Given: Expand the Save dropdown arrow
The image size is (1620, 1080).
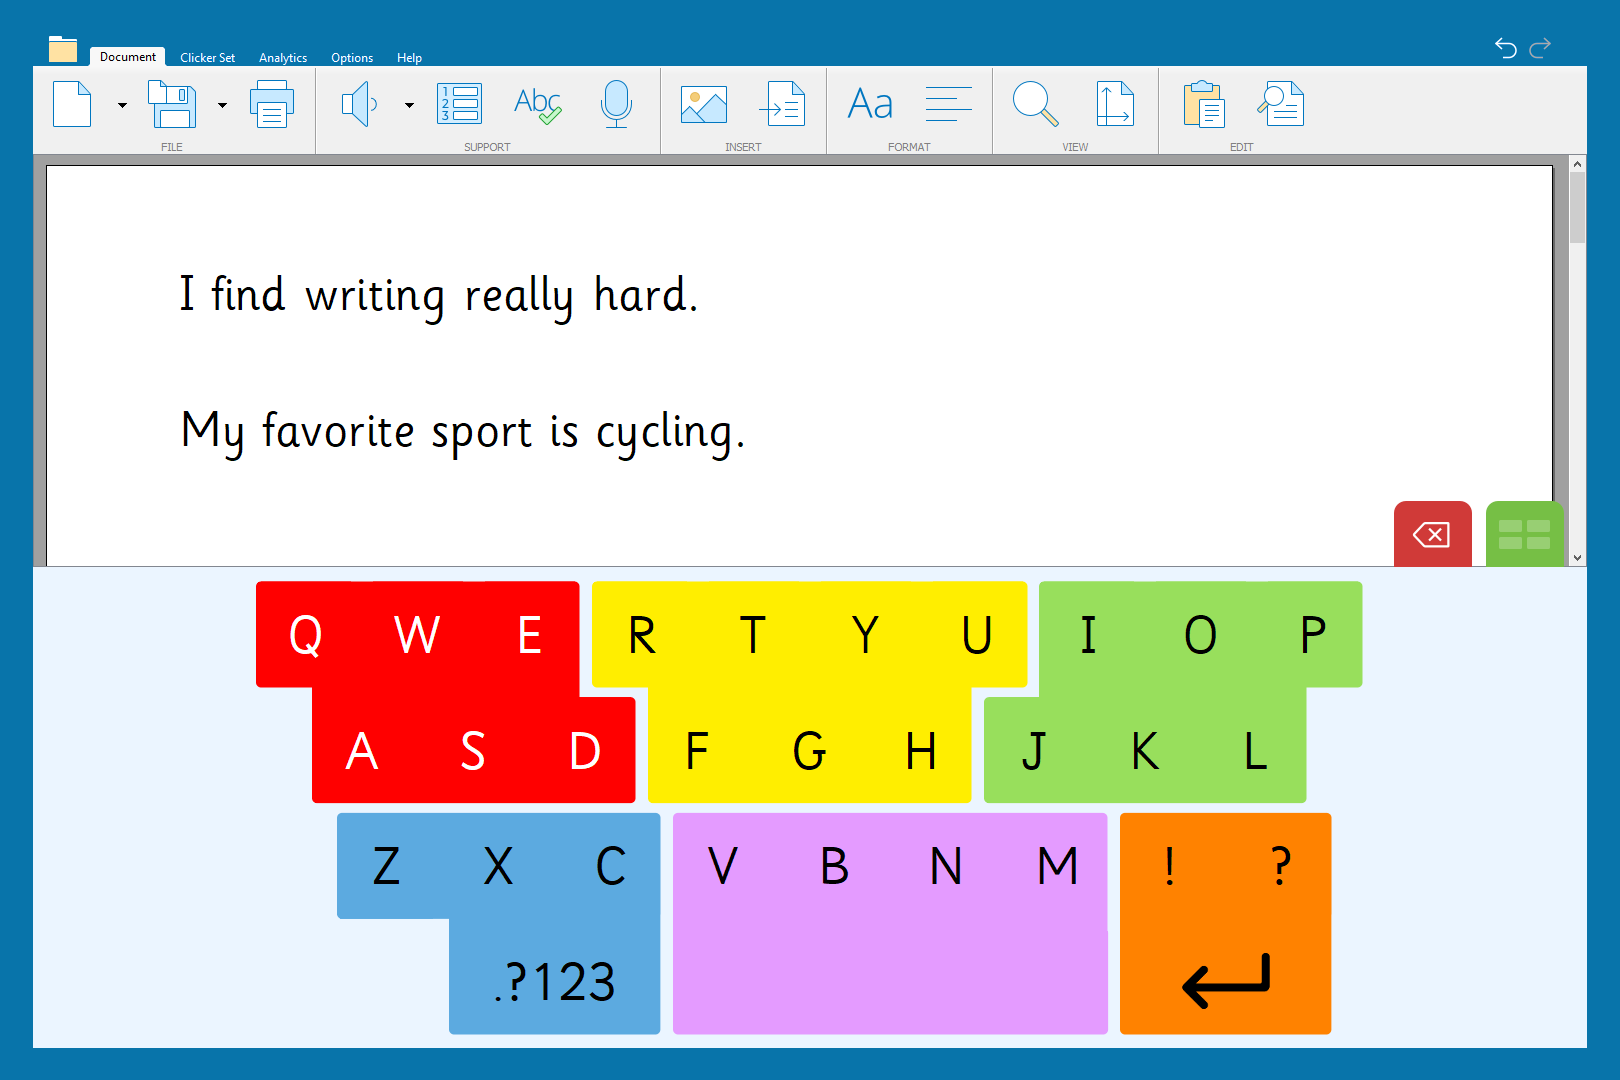Looking at the screenshot, I should [x=222, y=105].
